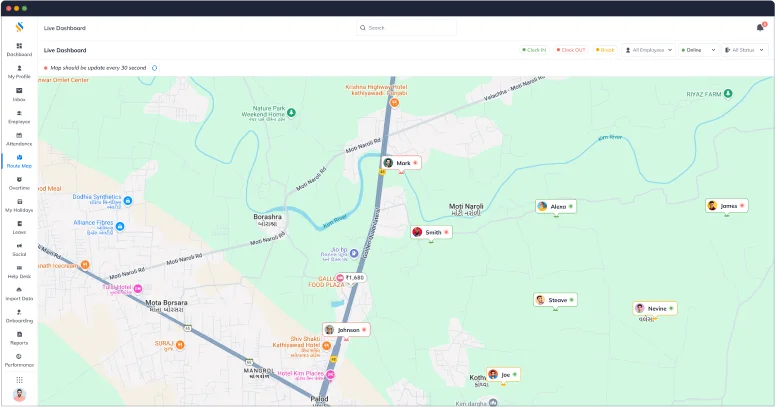Select Joe's marker on the map
Viewport: 775px width, 407px height.
point(503,375)
